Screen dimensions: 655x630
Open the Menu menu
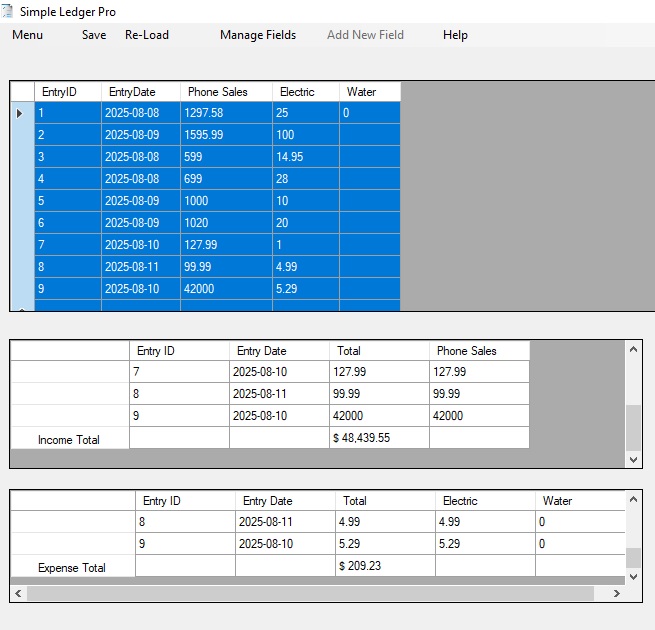(27, 35)
